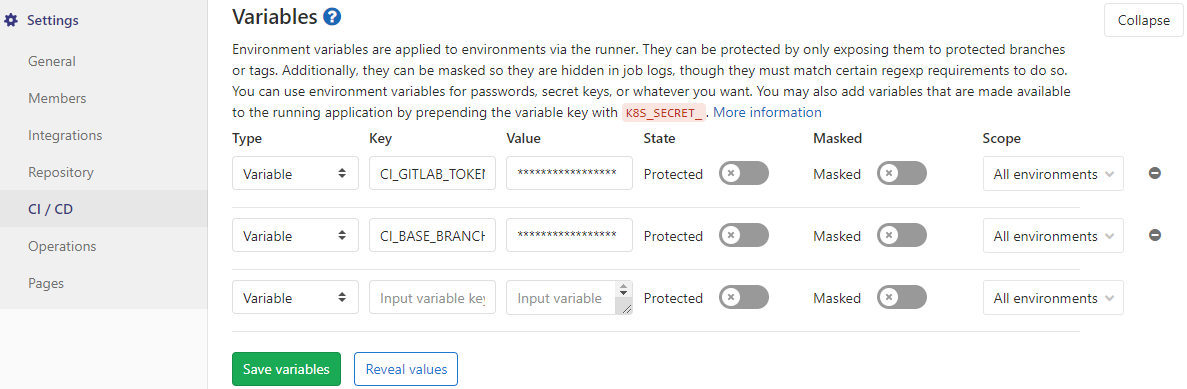The width and height of the screenshot is (1187, 389).
Task: Click the Reveal values button
Action: (406, 369)
